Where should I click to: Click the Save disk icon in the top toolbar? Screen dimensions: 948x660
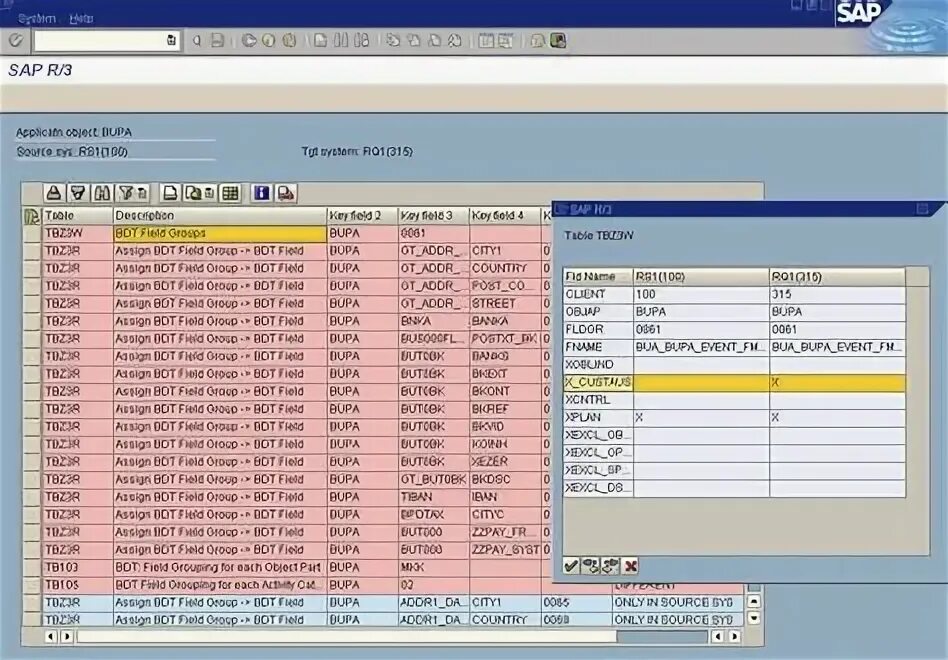click(x=217, y=40)
